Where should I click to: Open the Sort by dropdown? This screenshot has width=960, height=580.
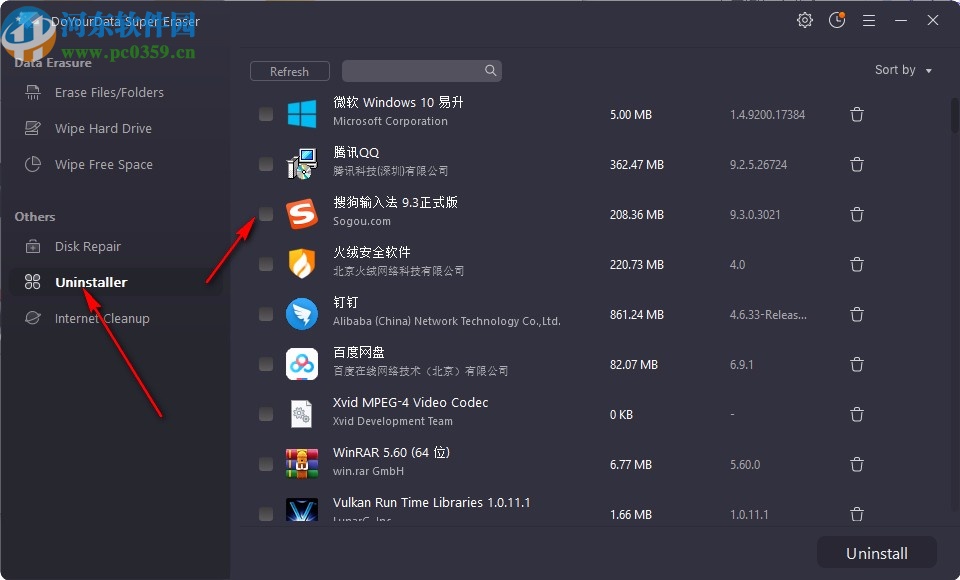902,70
